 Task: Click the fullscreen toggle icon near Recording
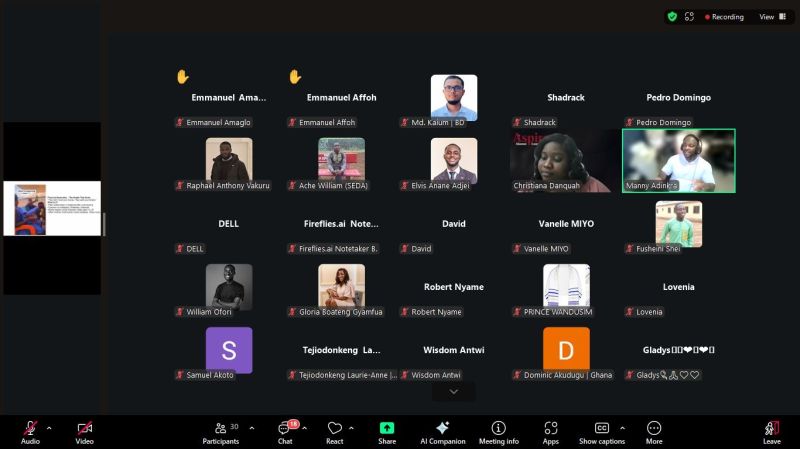pyautogui.click(x=689, y=17)
